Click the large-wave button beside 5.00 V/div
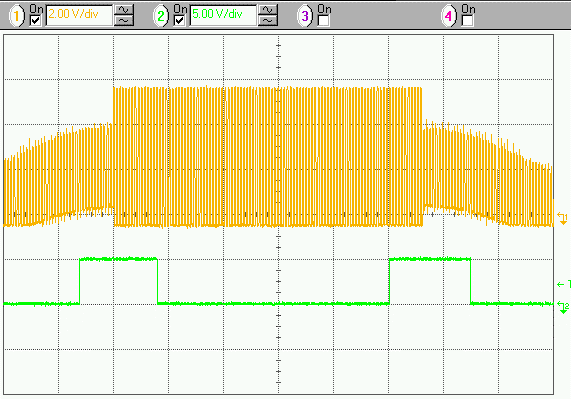The width and height of the screenshot is (571, 399). (268, 10)
